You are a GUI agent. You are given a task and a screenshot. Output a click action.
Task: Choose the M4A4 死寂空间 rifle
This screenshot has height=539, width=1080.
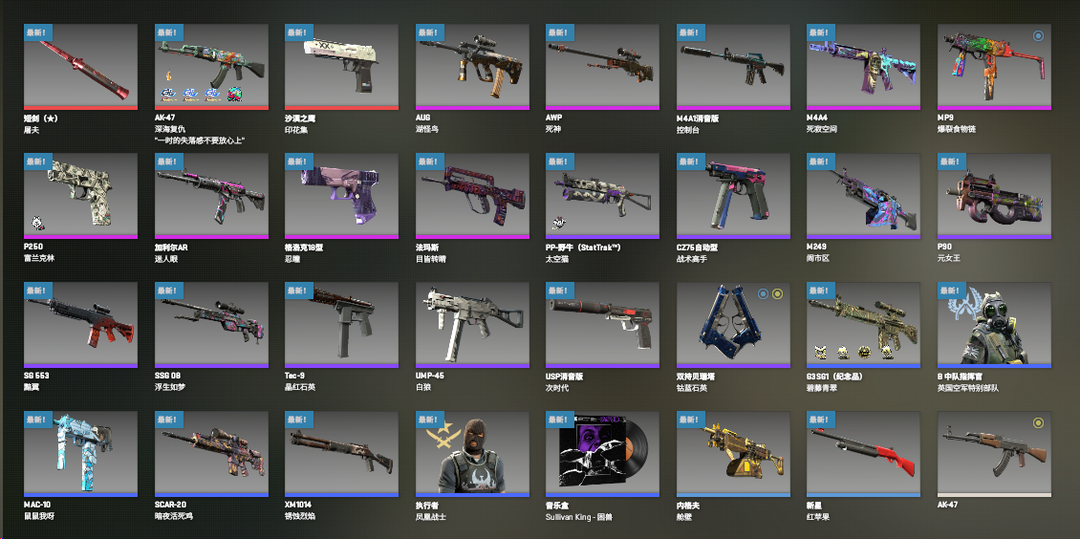(x=864, y=67)
